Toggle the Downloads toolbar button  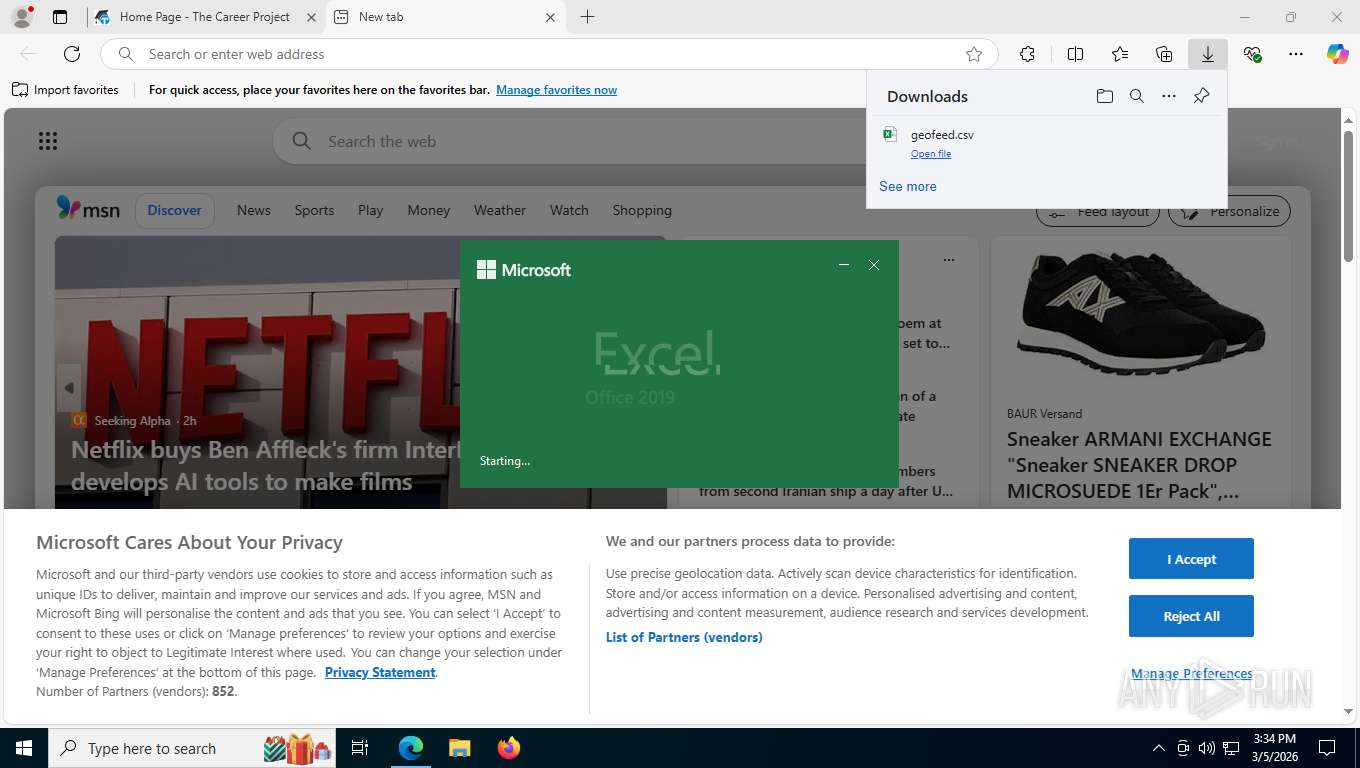1208,54
